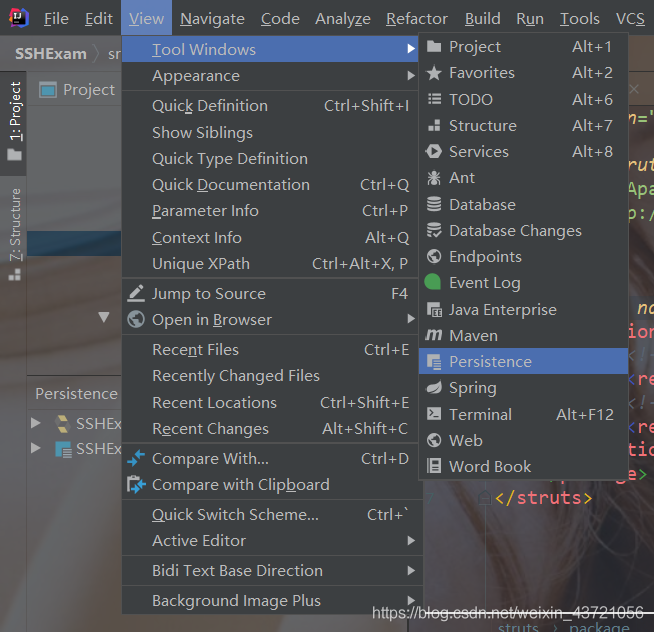Open the Navigate menu

(212, 19)
